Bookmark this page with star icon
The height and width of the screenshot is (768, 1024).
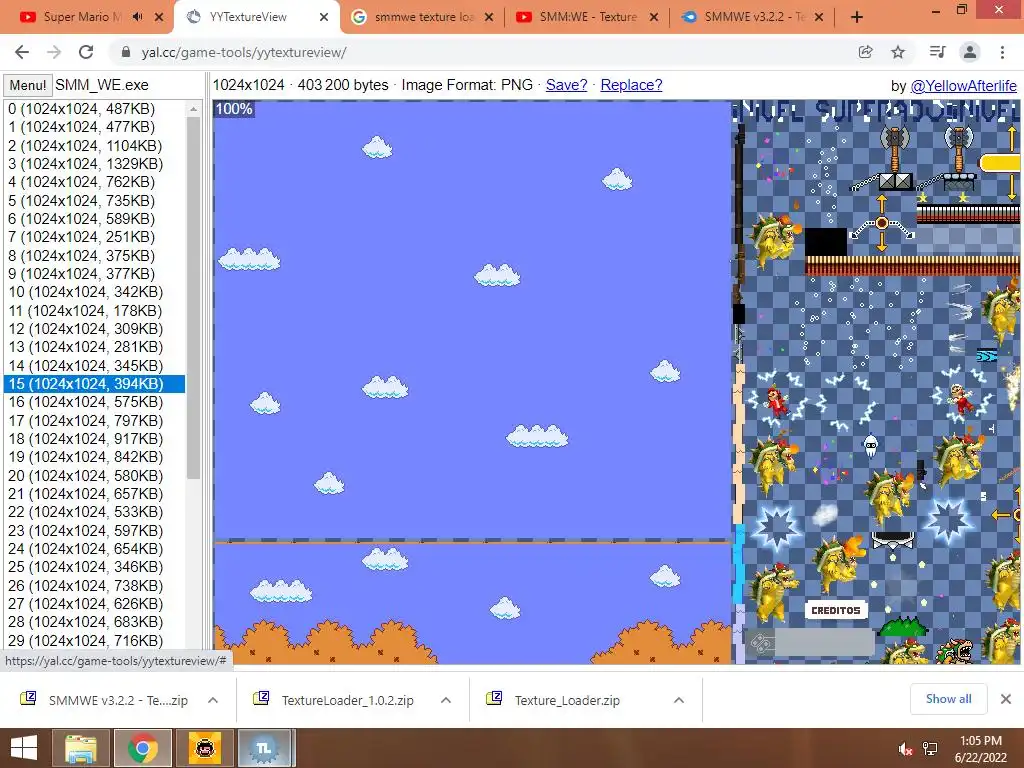pyautogui.click(x=898, y=52)
